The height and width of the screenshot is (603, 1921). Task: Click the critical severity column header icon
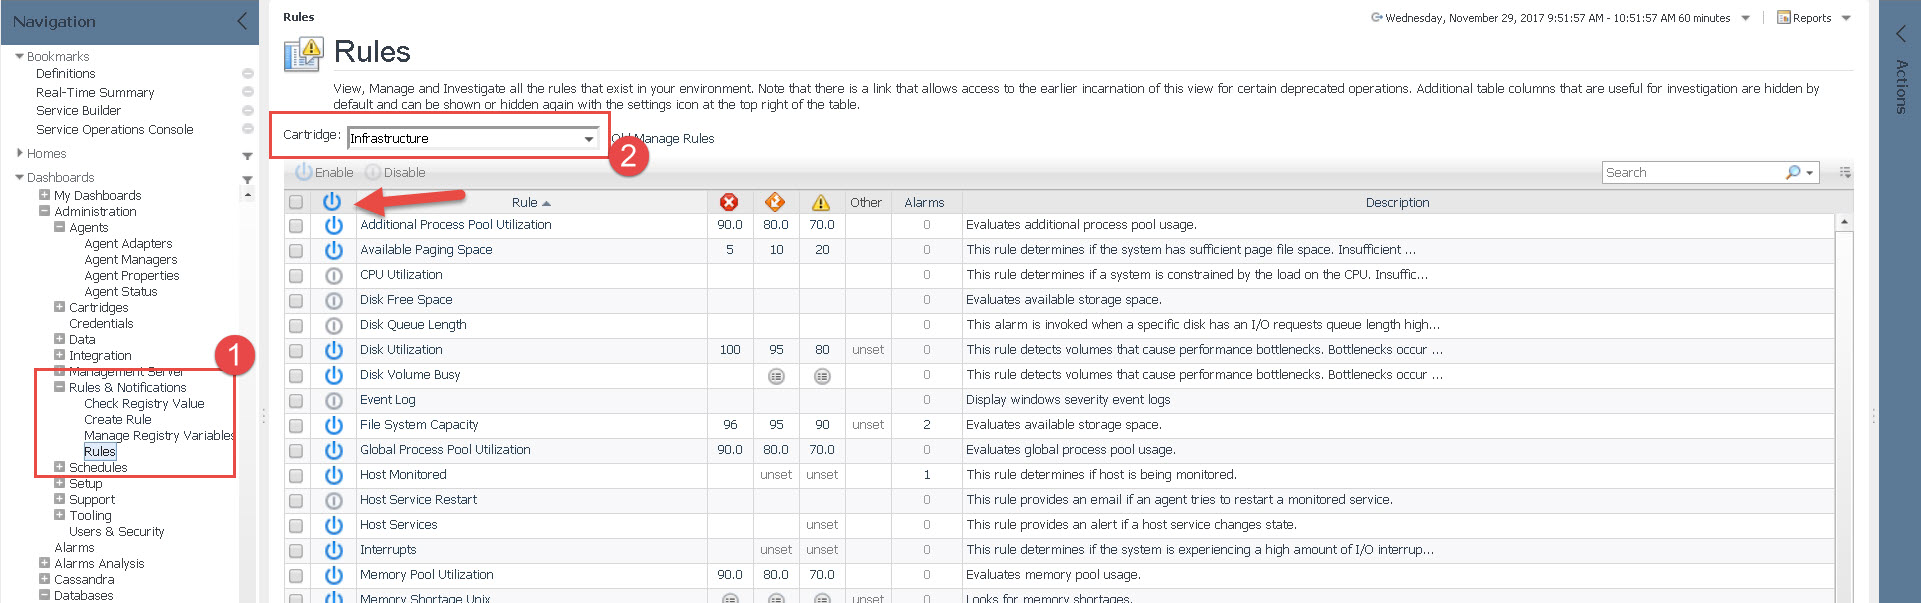point(729,202)
